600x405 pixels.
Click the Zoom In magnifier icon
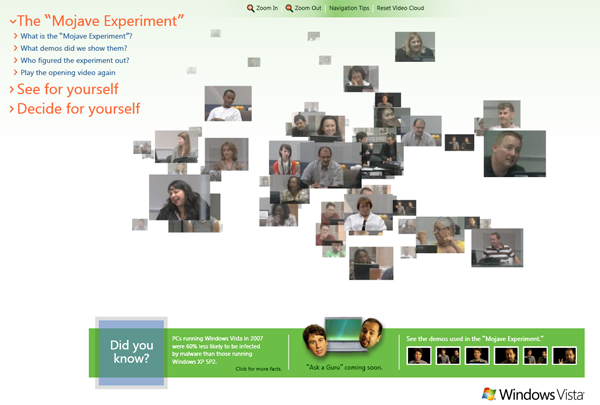251,8
